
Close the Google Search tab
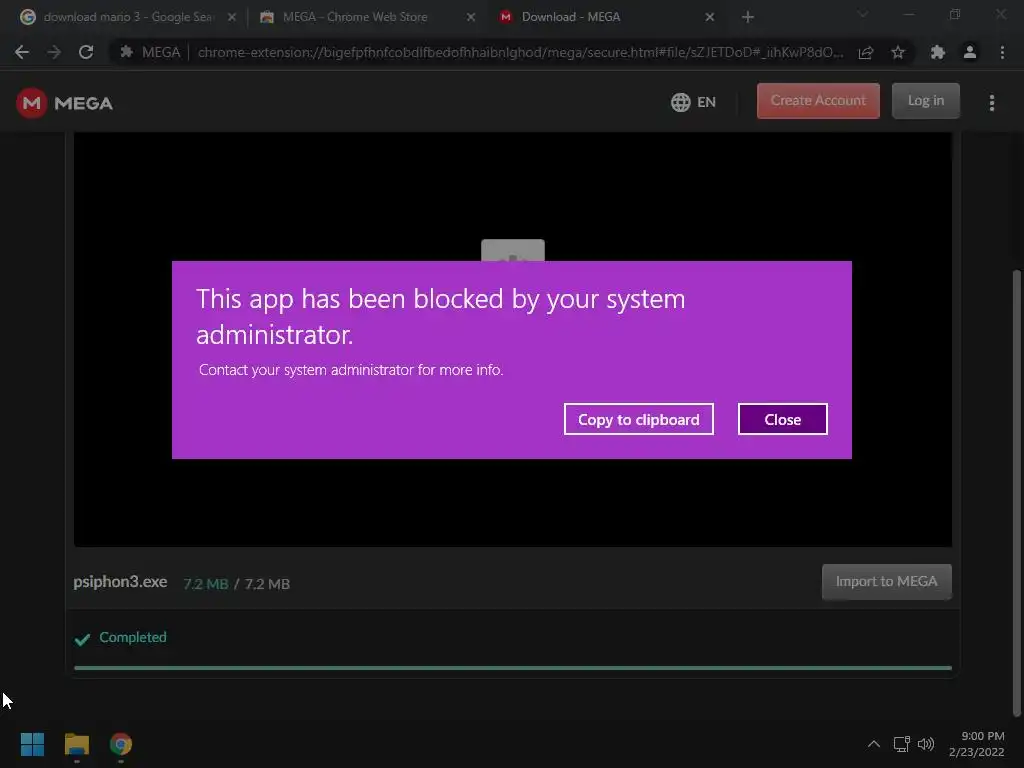[x=231, y=17]
